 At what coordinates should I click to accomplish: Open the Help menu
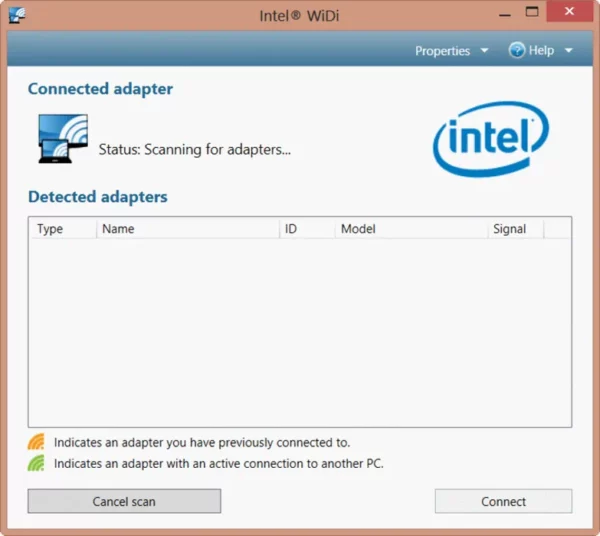pos(541,50)
